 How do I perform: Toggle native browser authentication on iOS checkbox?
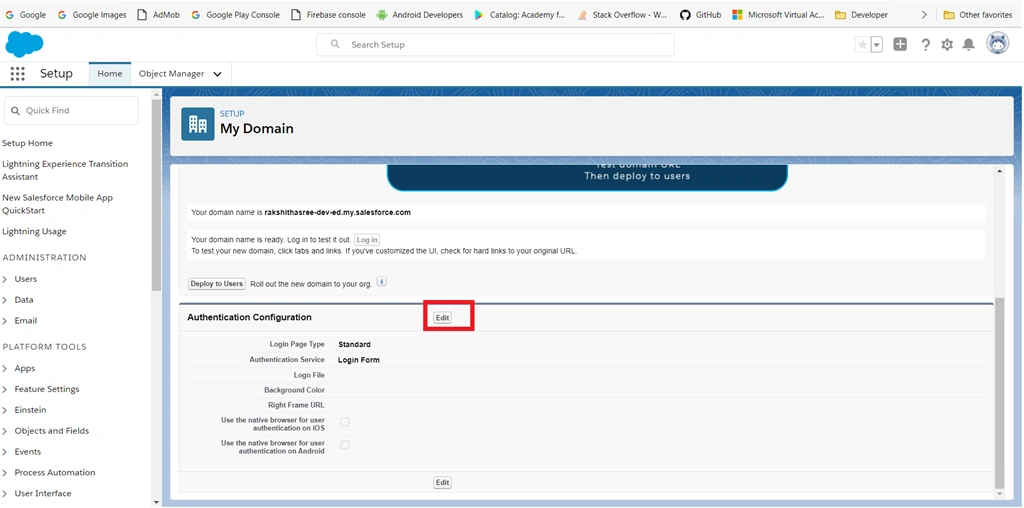click(345, 422)
